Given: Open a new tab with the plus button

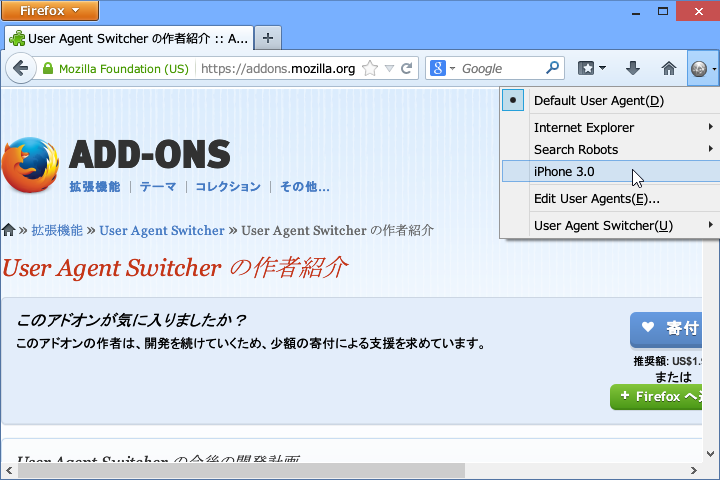Looking at the screenshot, I should tap(268, 38).
